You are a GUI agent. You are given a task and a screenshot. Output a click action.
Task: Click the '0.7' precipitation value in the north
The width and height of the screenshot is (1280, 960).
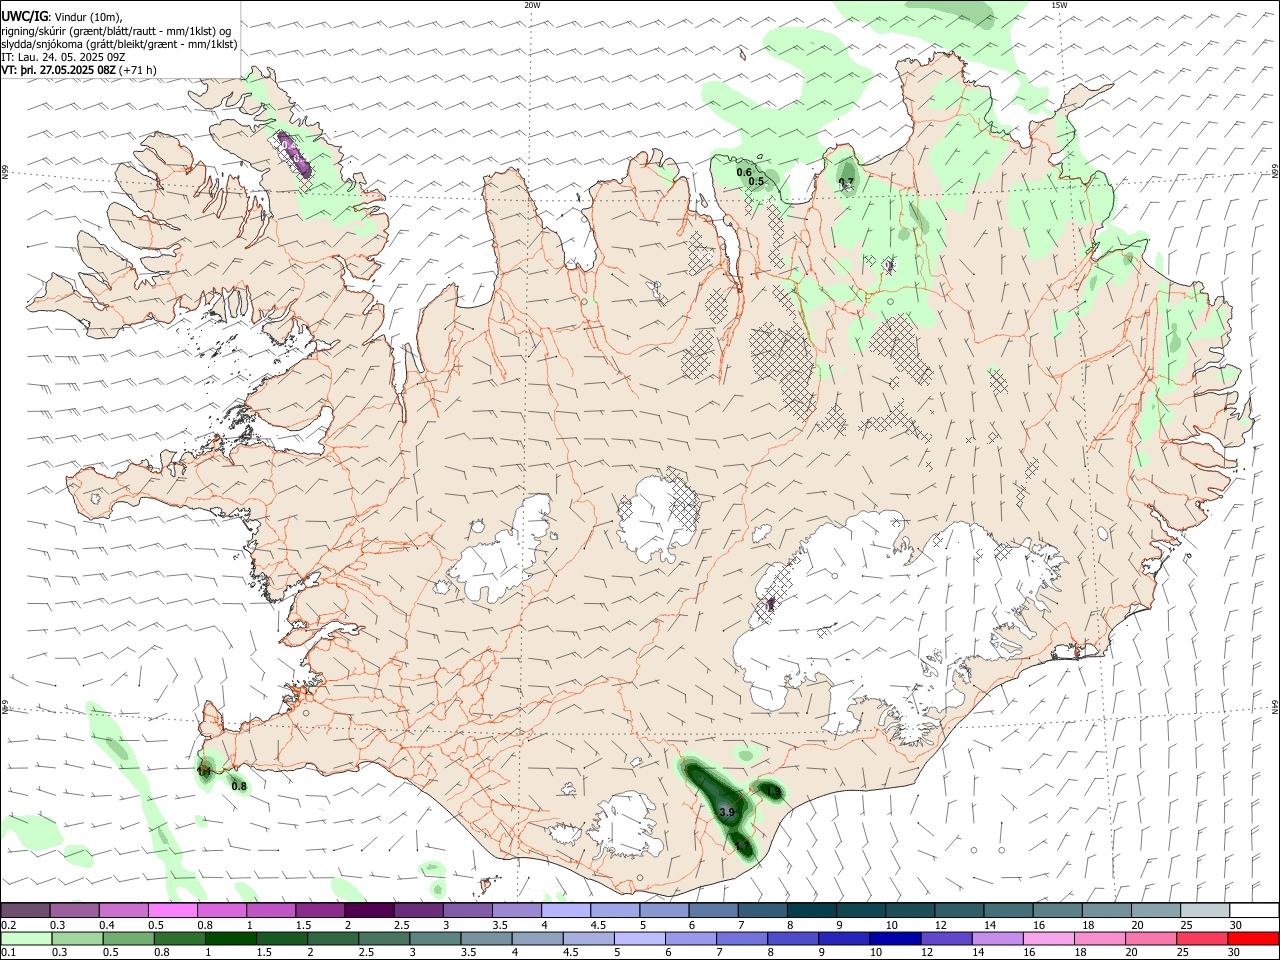846,183
